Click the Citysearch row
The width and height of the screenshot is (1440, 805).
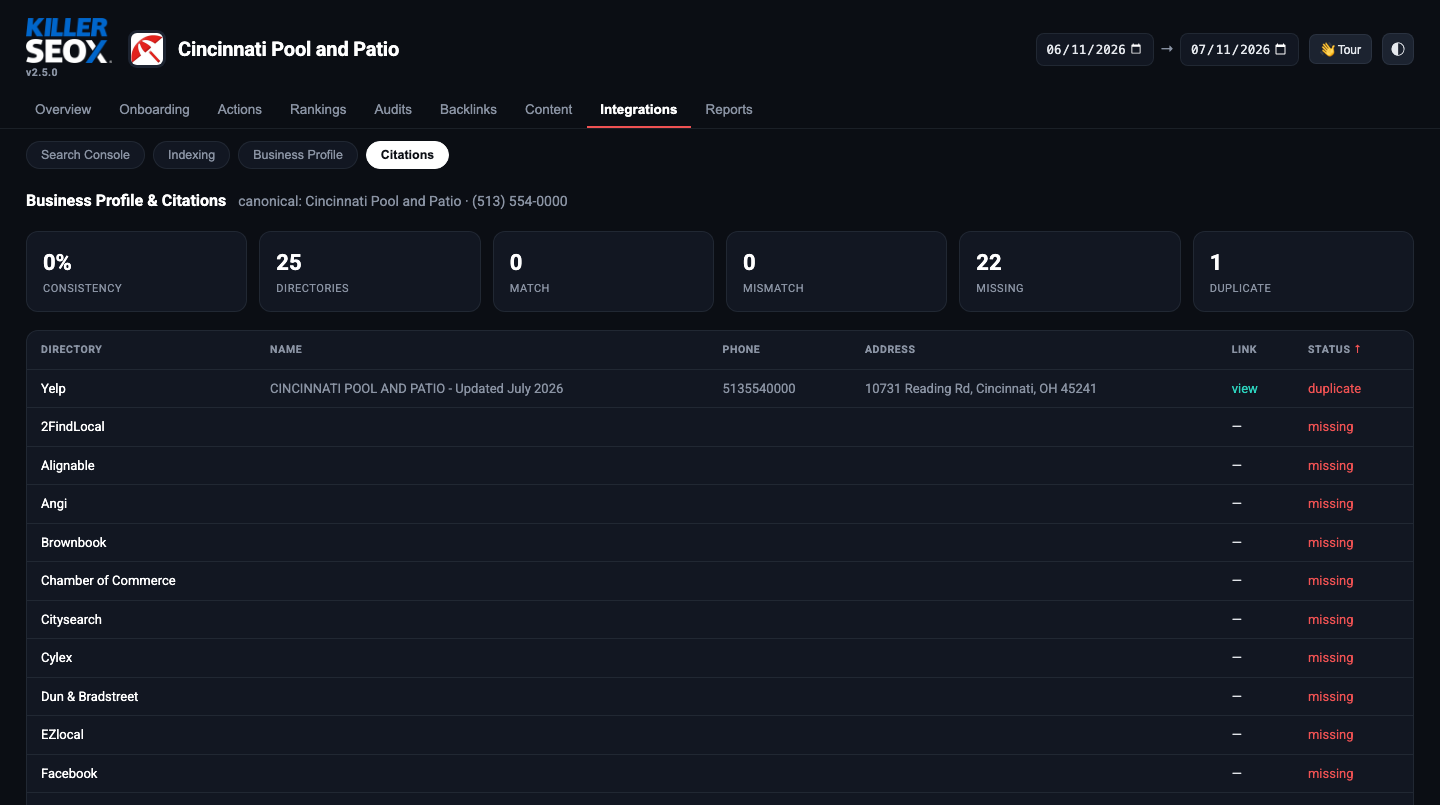(x=720, y=619)
